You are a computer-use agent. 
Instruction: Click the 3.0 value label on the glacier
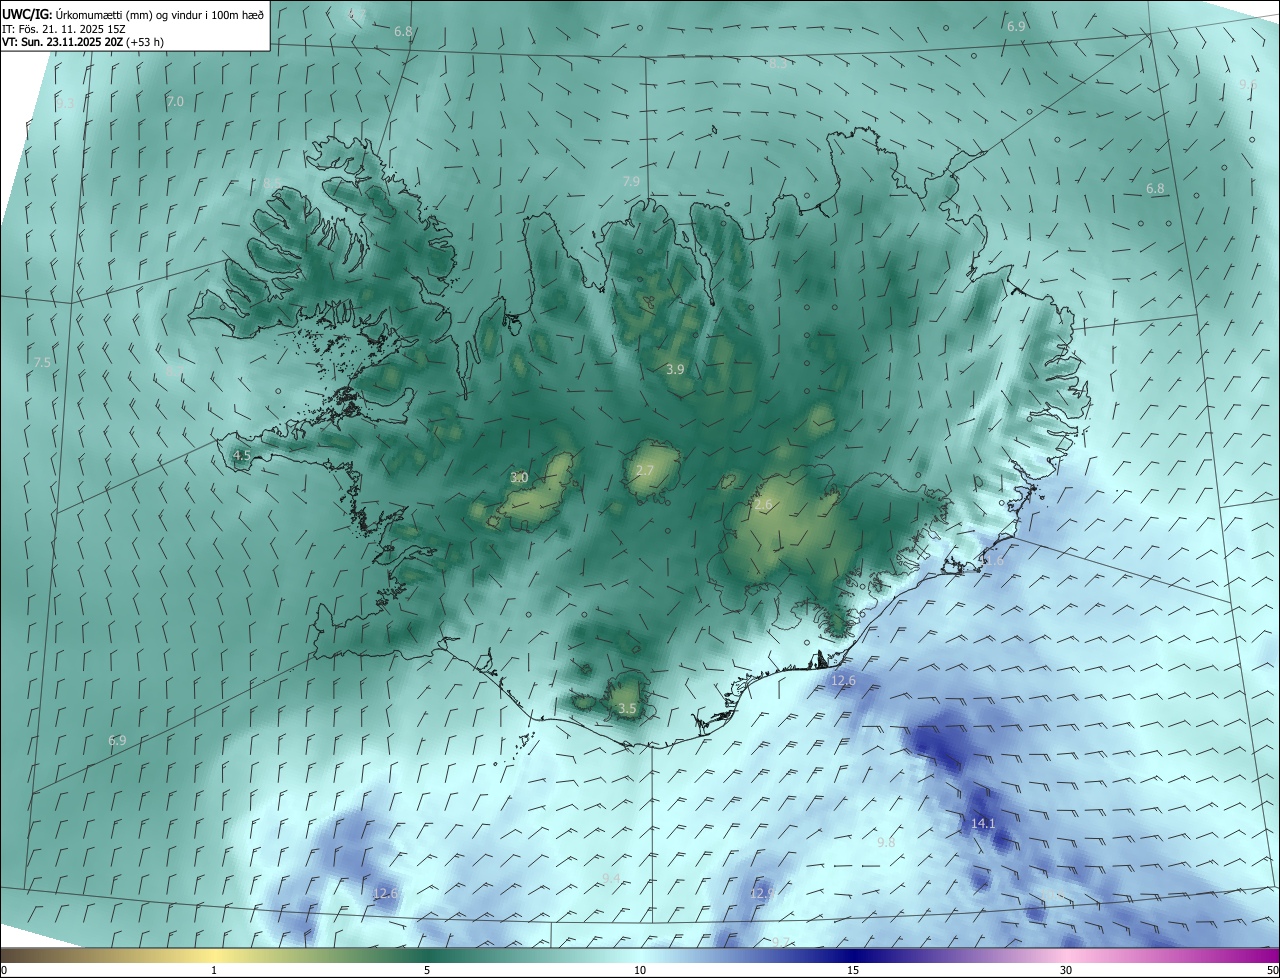(x=519, y=478)
